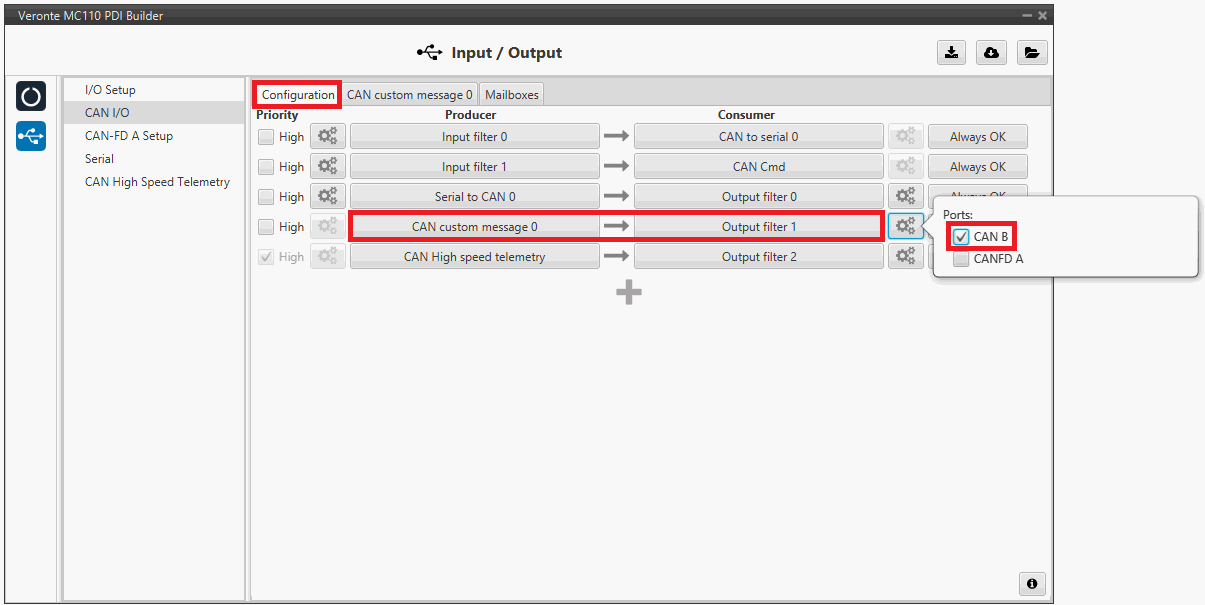Click the circular Veronte sidebar icon
1205x605 pixels.
[x=31, y=97]
